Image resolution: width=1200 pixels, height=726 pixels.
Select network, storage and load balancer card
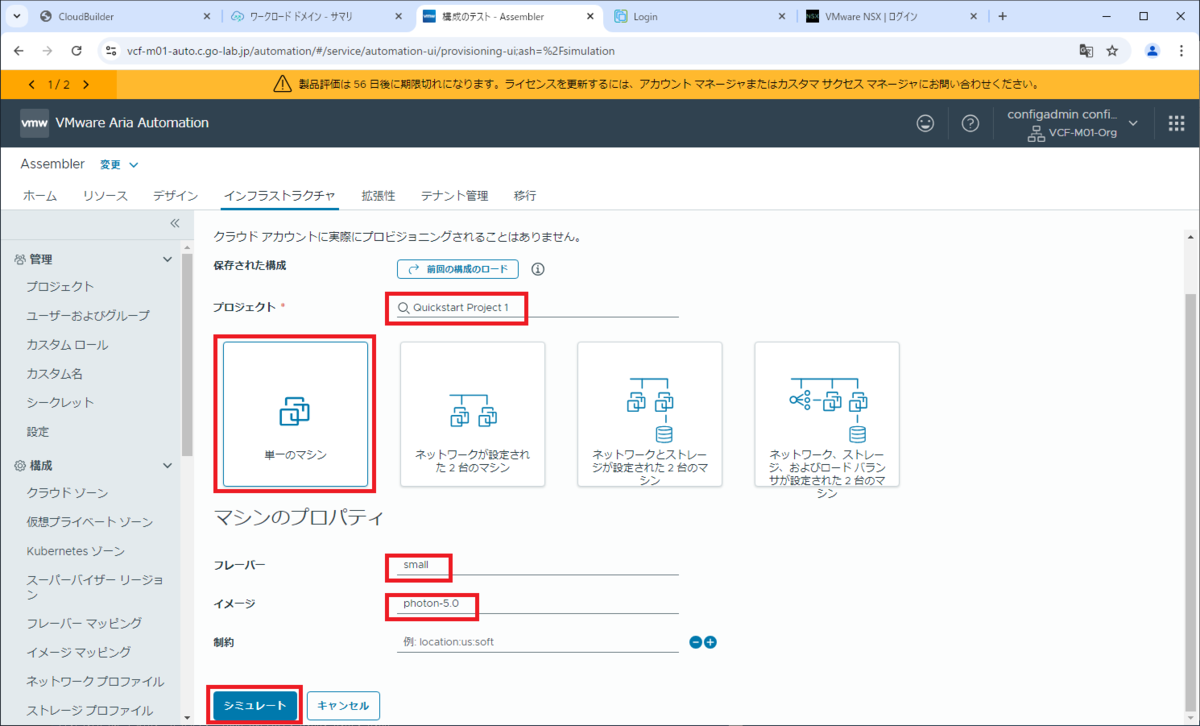pos(827,414)
